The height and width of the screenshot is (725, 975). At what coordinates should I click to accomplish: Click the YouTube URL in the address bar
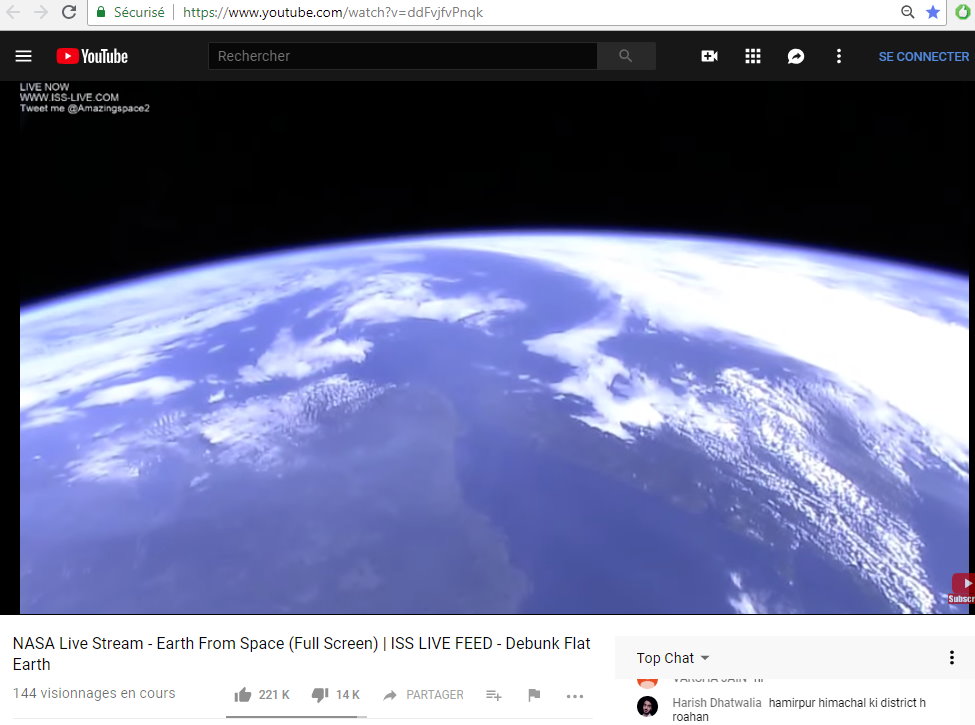pyautogui.click(x=333, y=12)
